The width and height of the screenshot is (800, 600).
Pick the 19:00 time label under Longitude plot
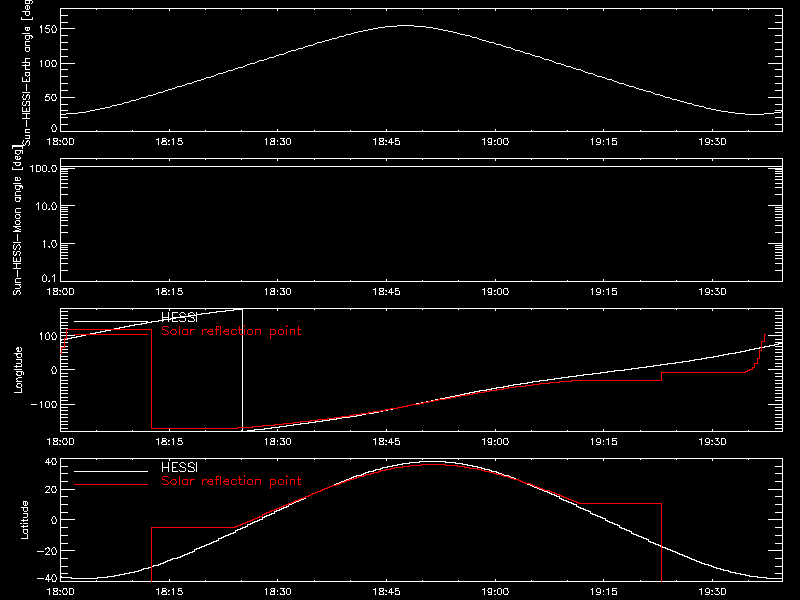495,442
